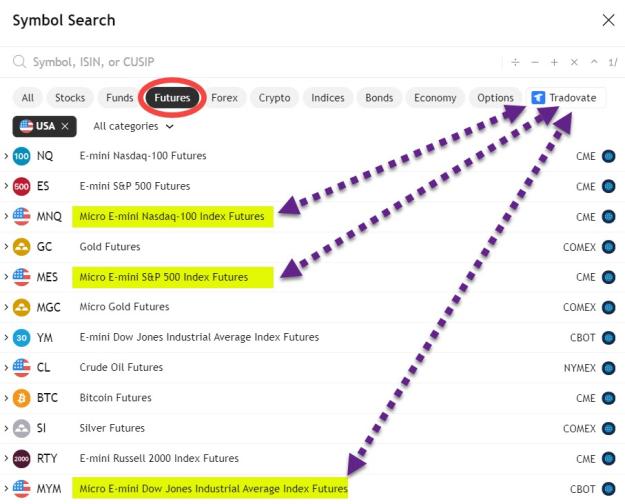Expand the GC contracts row
The image size is (625, 504).
point(6,247)
